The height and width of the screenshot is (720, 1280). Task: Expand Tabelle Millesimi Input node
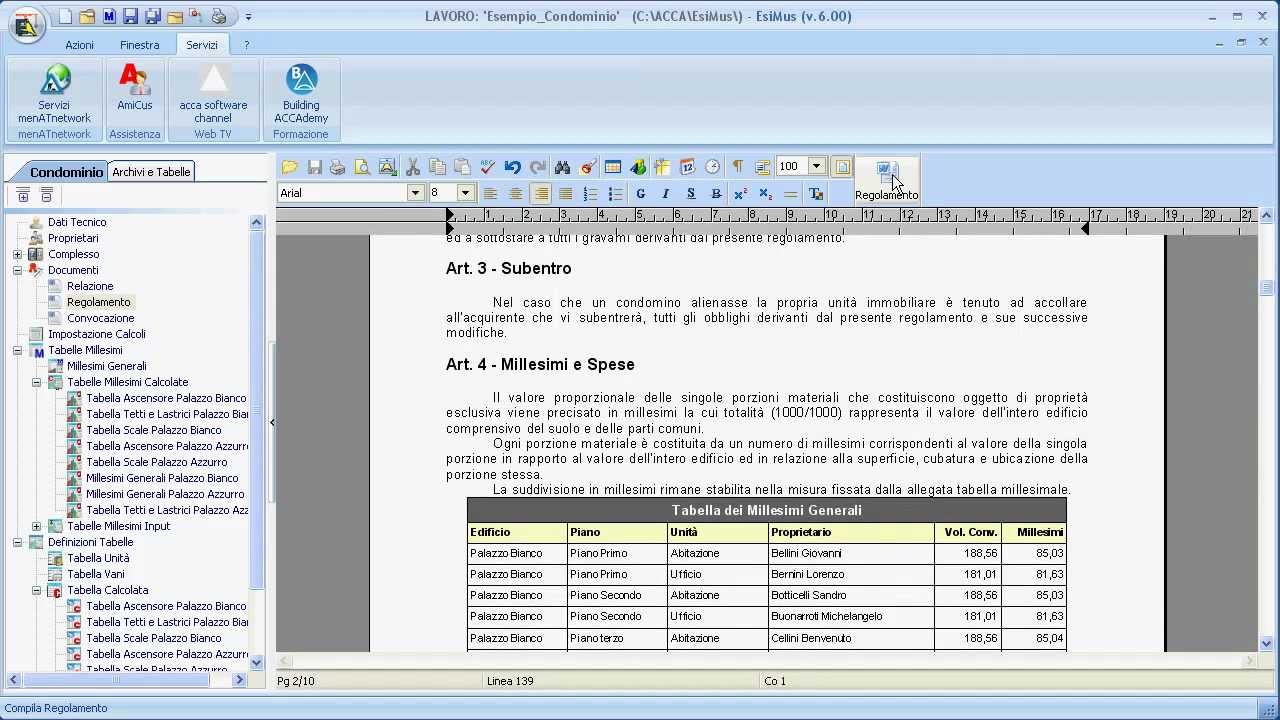click(36, 526)
